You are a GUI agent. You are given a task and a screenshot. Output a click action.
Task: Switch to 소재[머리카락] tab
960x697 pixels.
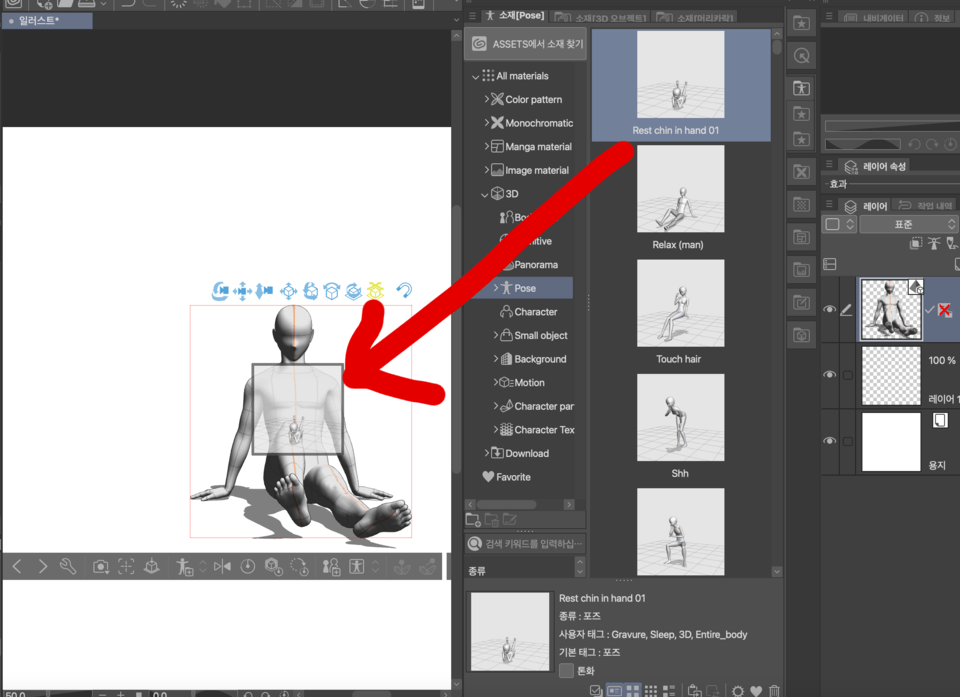695,17
